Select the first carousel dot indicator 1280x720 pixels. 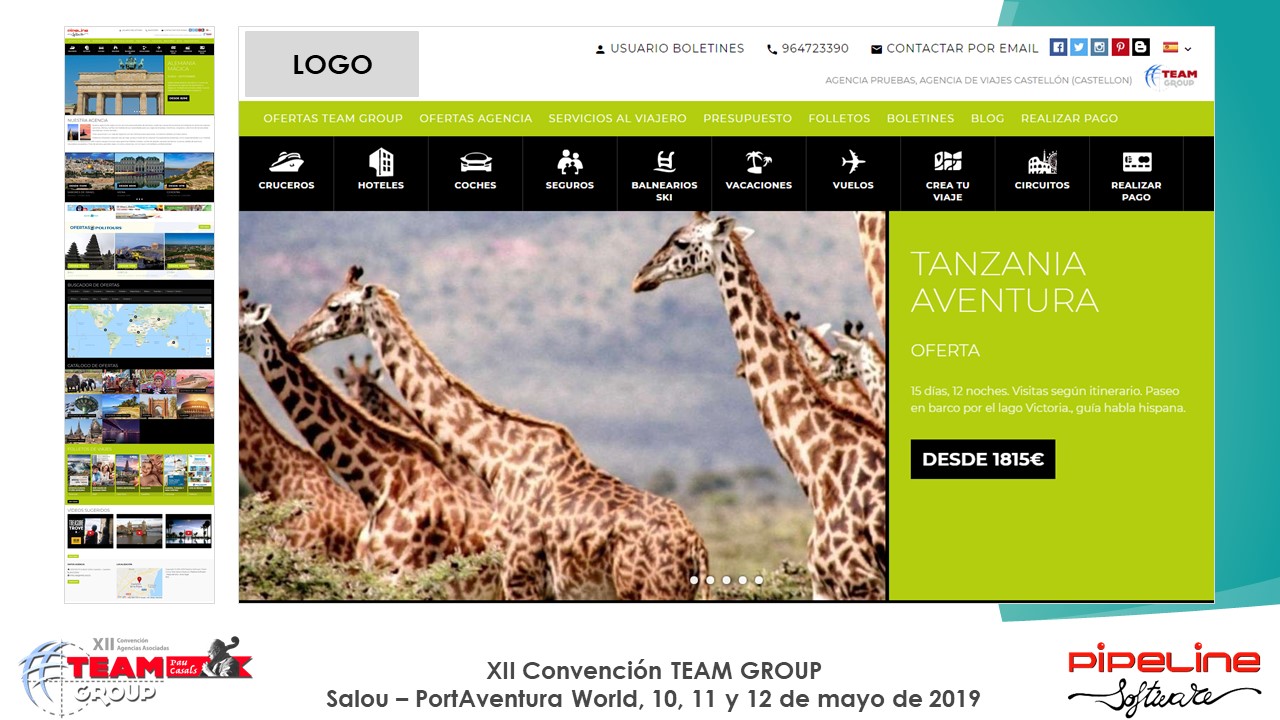pyautogui.click(x=694, y=579)
